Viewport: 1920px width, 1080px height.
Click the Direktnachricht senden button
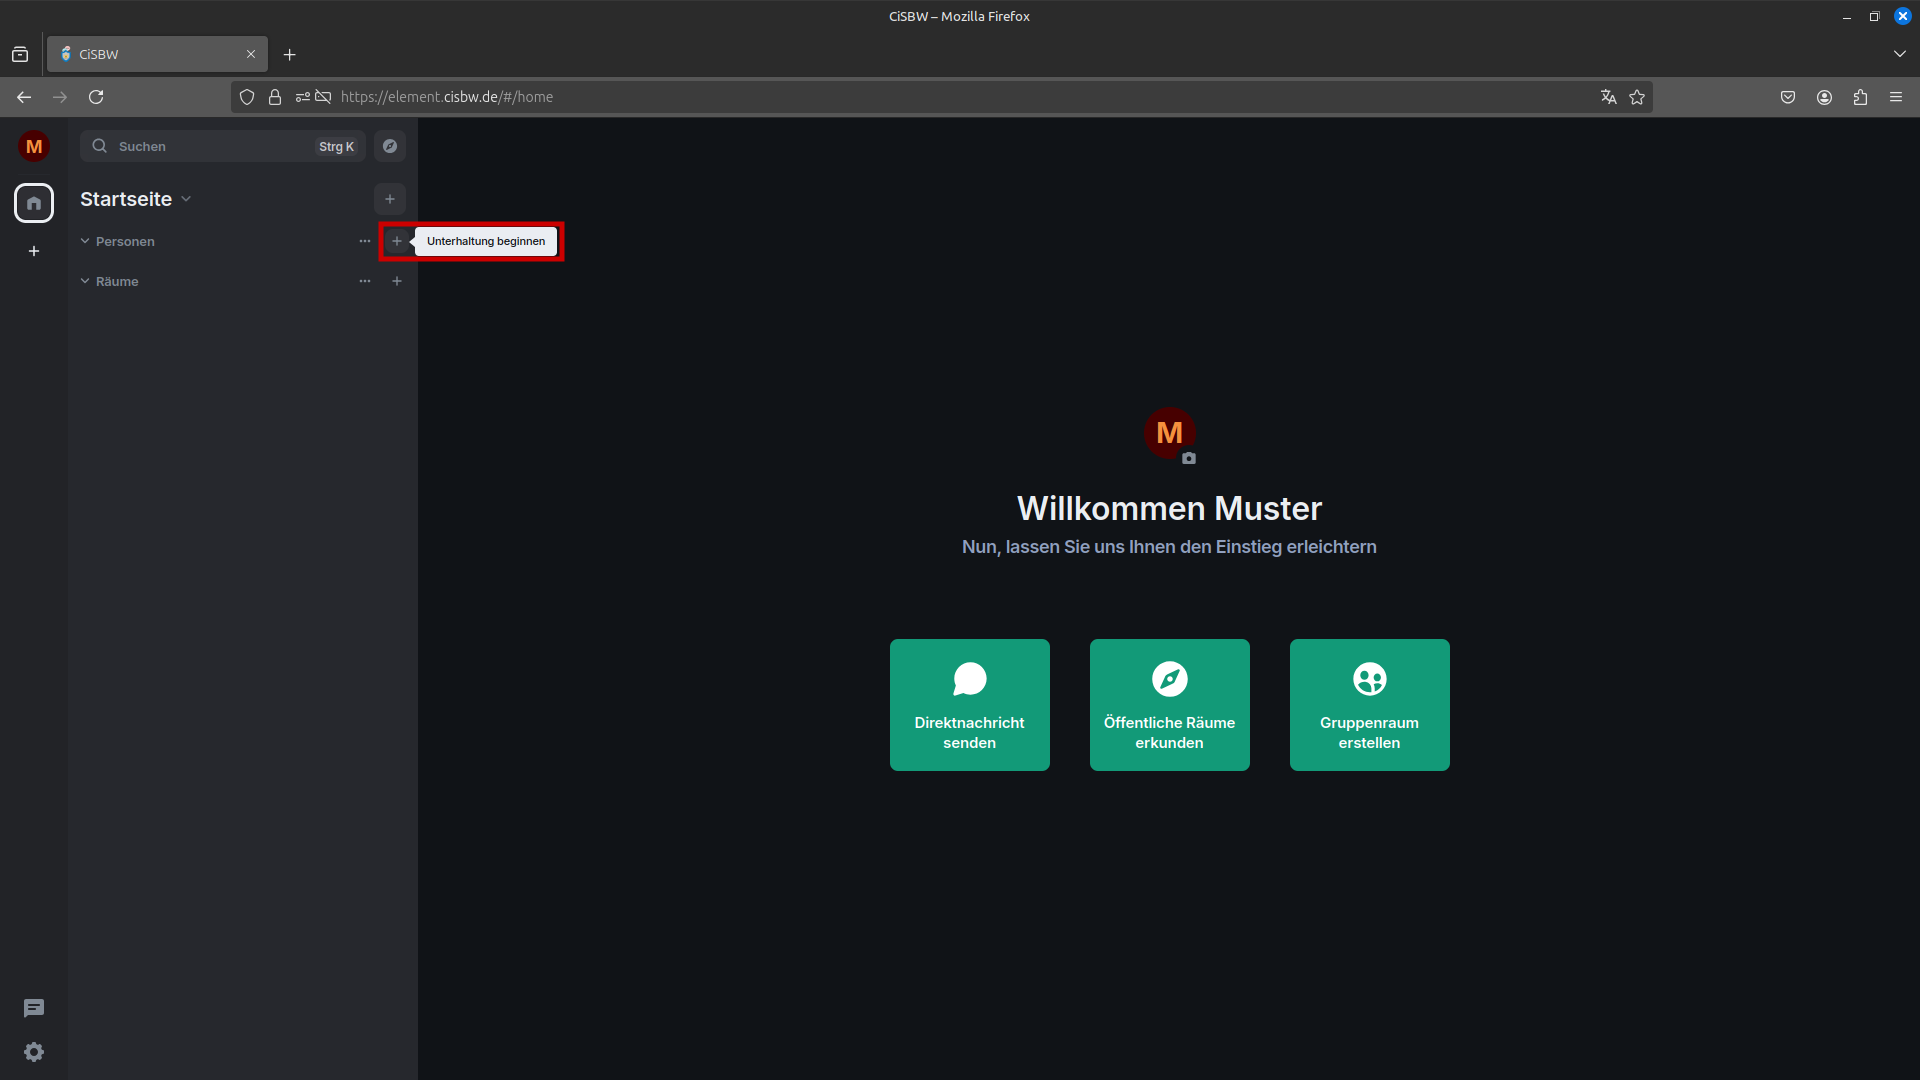969,704
